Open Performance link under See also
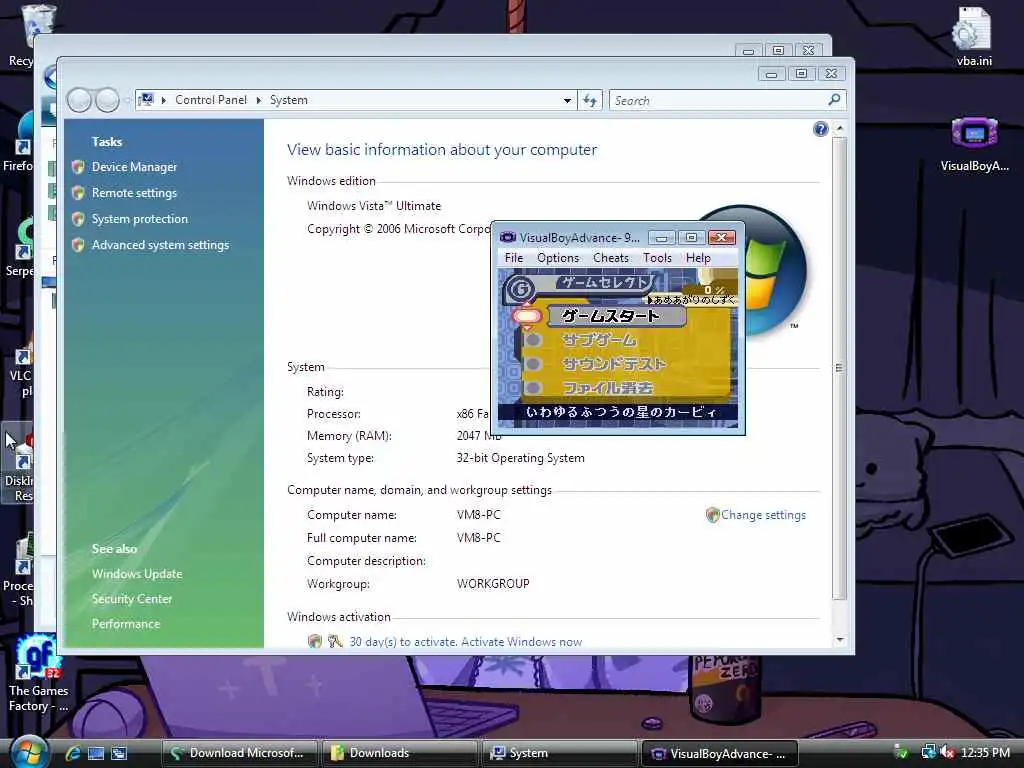The width and height of the screenshot is (1024, 768). pos(125,624)
